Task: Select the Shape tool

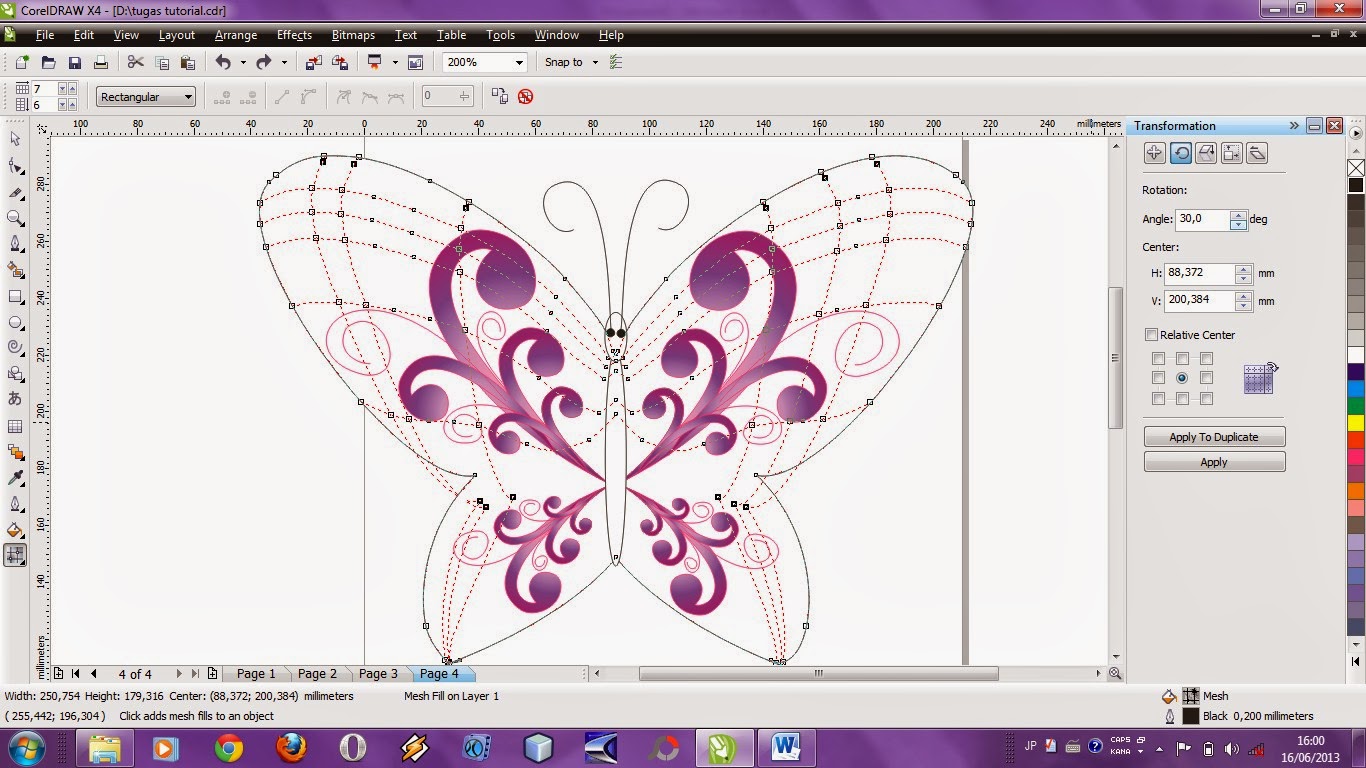Action: 15,166
